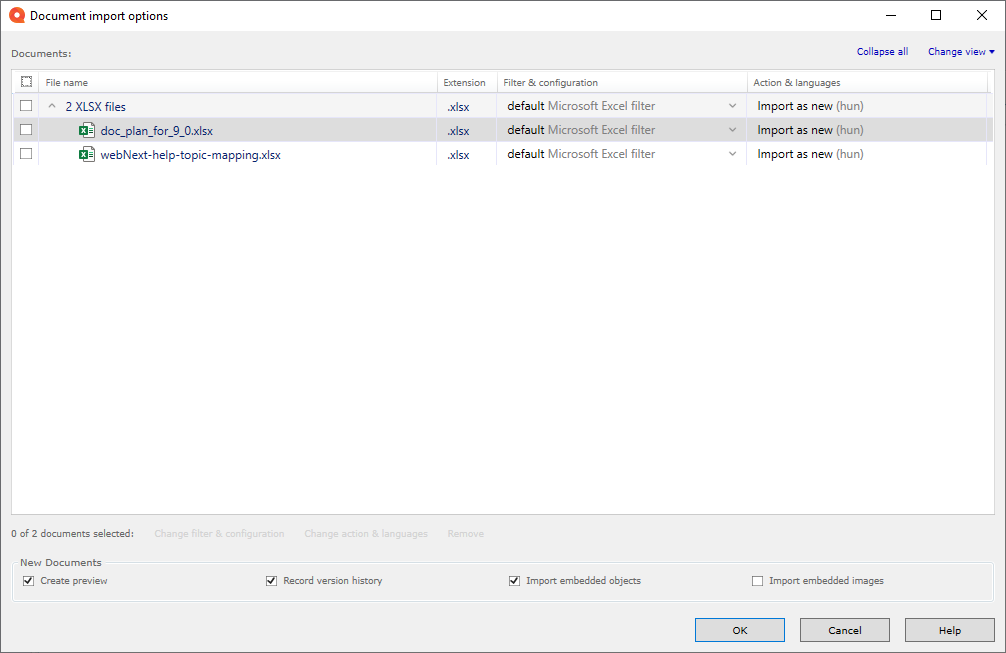Open the filter dropdown for doc_plan_for_9_0.xlsx
The width and height of the screenshot is (1006, 653).
[733, 129]
